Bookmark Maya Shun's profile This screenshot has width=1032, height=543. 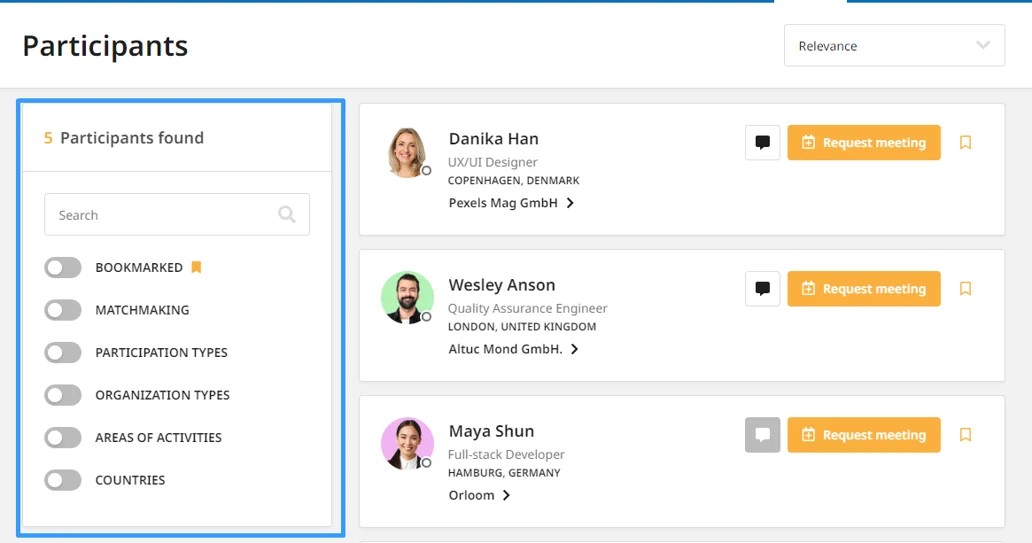[x=965, y=435]
